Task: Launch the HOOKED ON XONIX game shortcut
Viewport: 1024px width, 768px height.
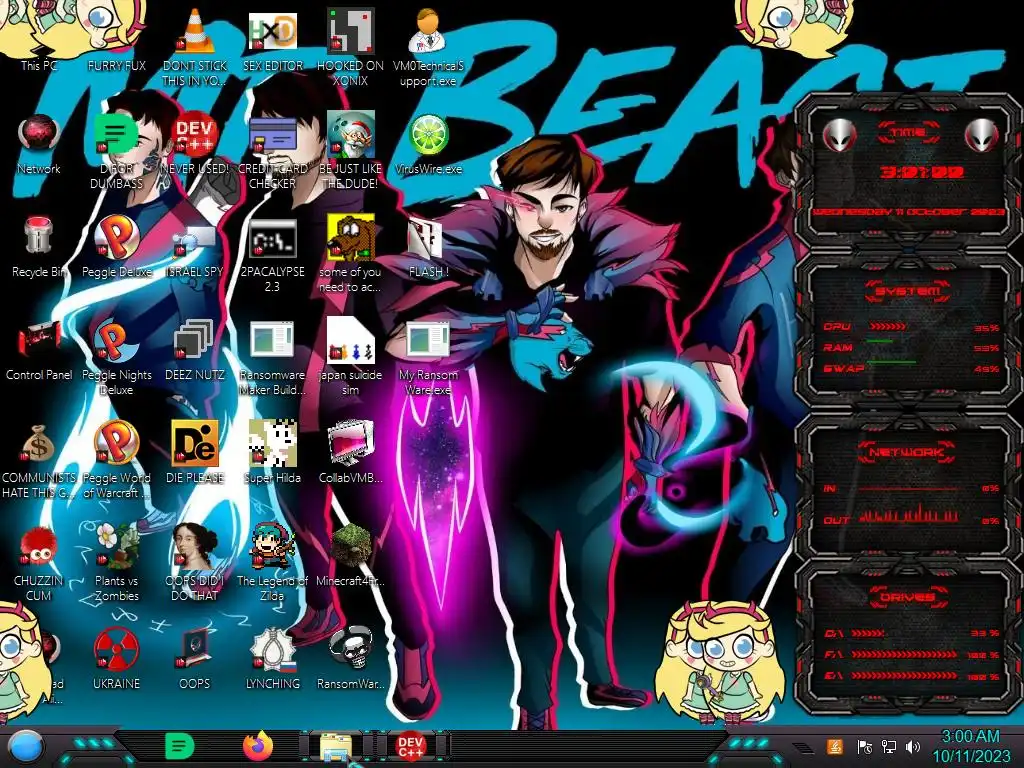Action: click(350, 31)
